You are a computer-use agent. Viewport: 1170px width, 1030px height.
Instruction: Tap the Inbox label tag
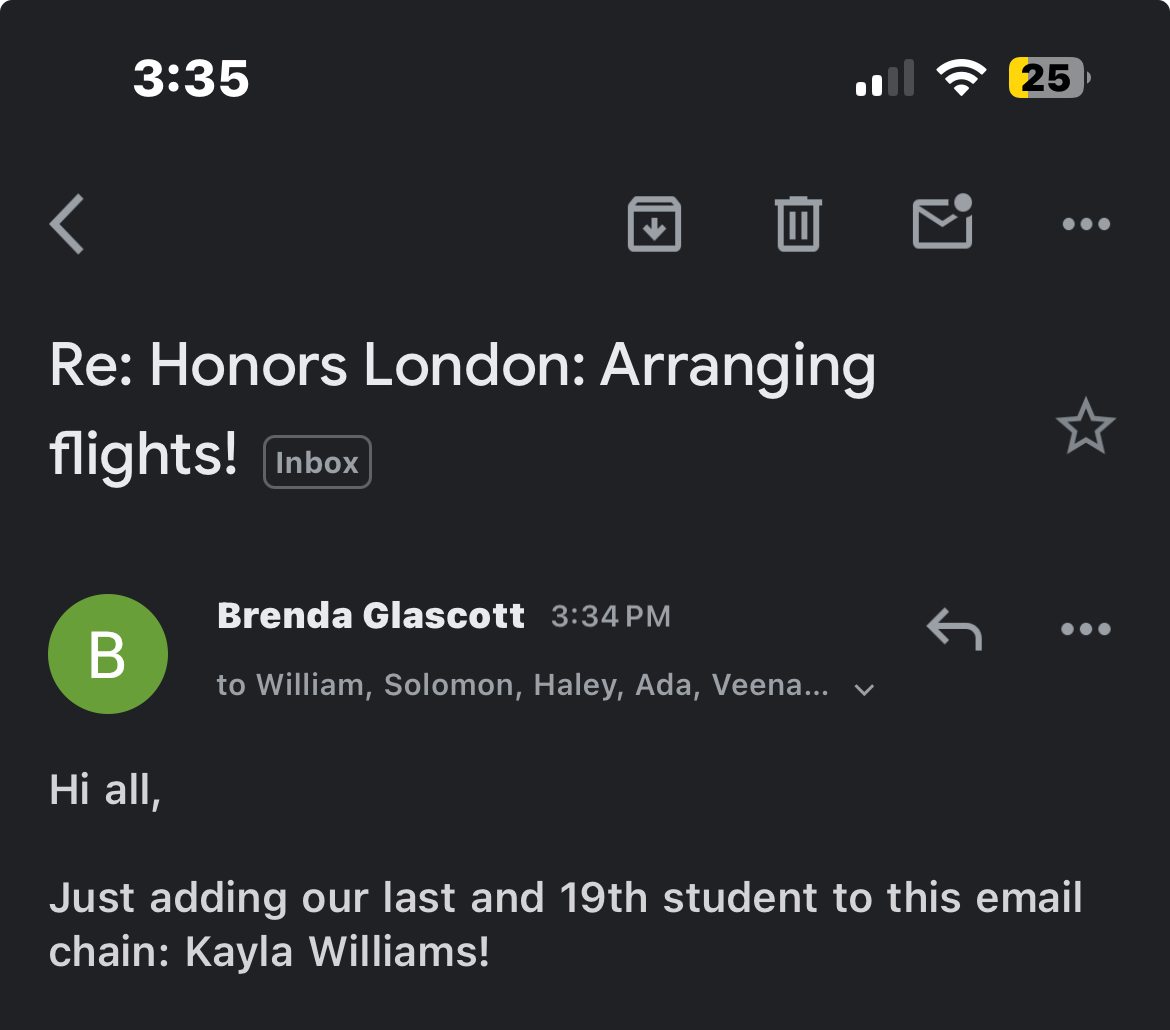pyautogui.click(x=317, y=462)
